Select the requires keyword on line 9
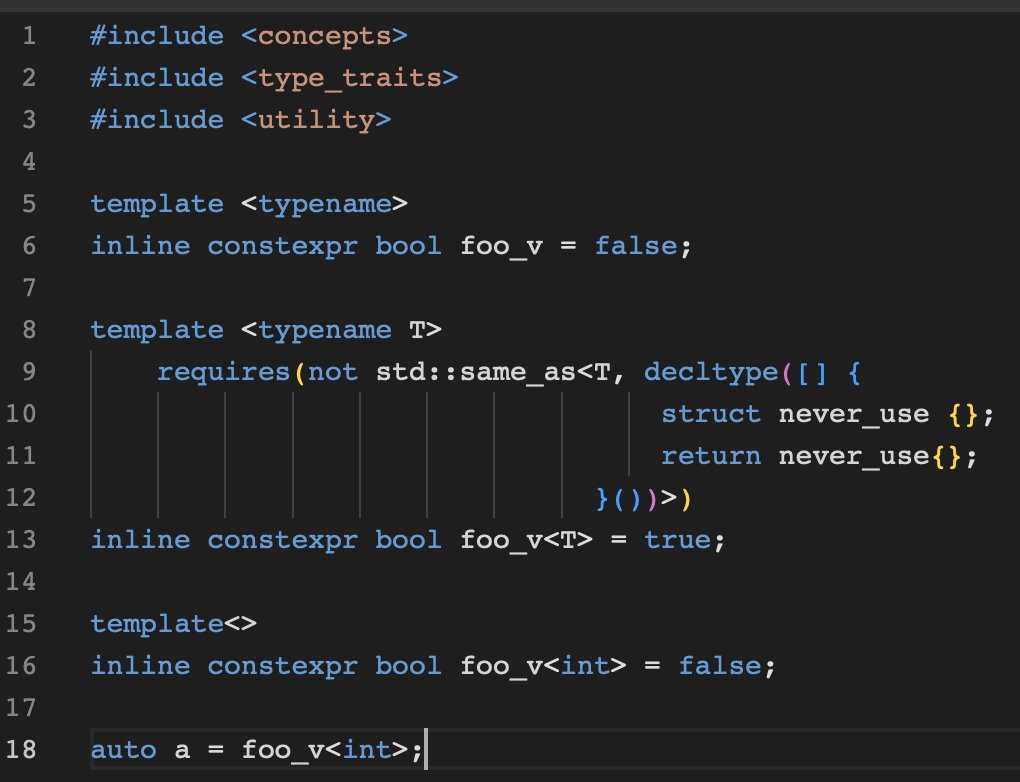 pos(223,371)
